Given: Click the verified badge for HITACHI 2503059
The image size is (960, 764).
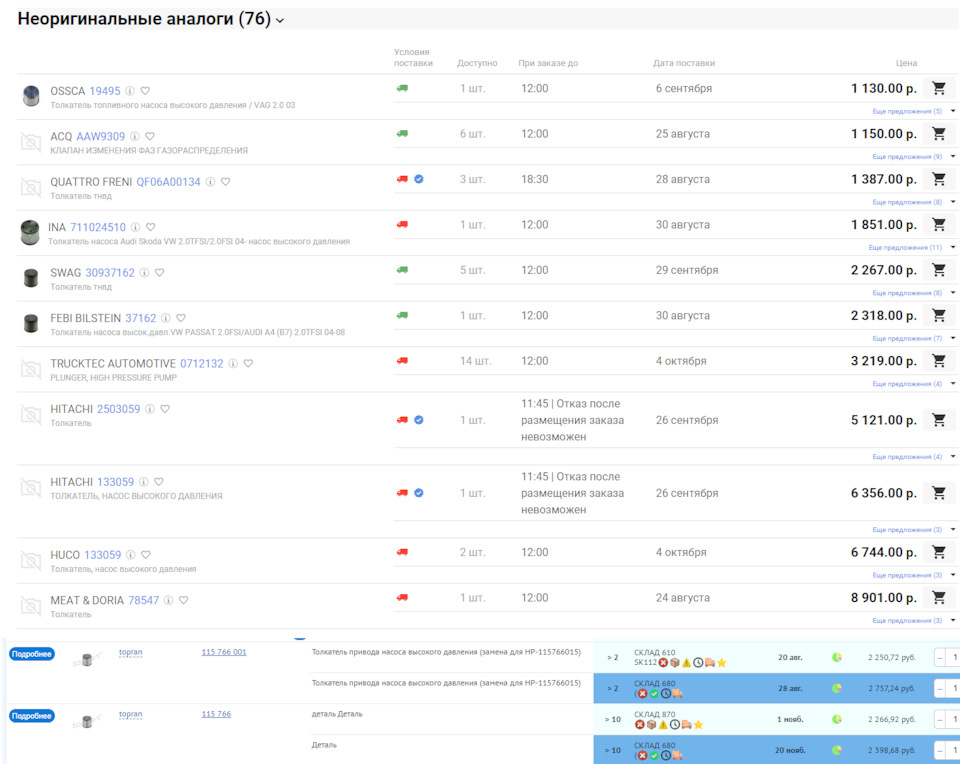Looking at the screenshot, I should [x=419, y=420].
